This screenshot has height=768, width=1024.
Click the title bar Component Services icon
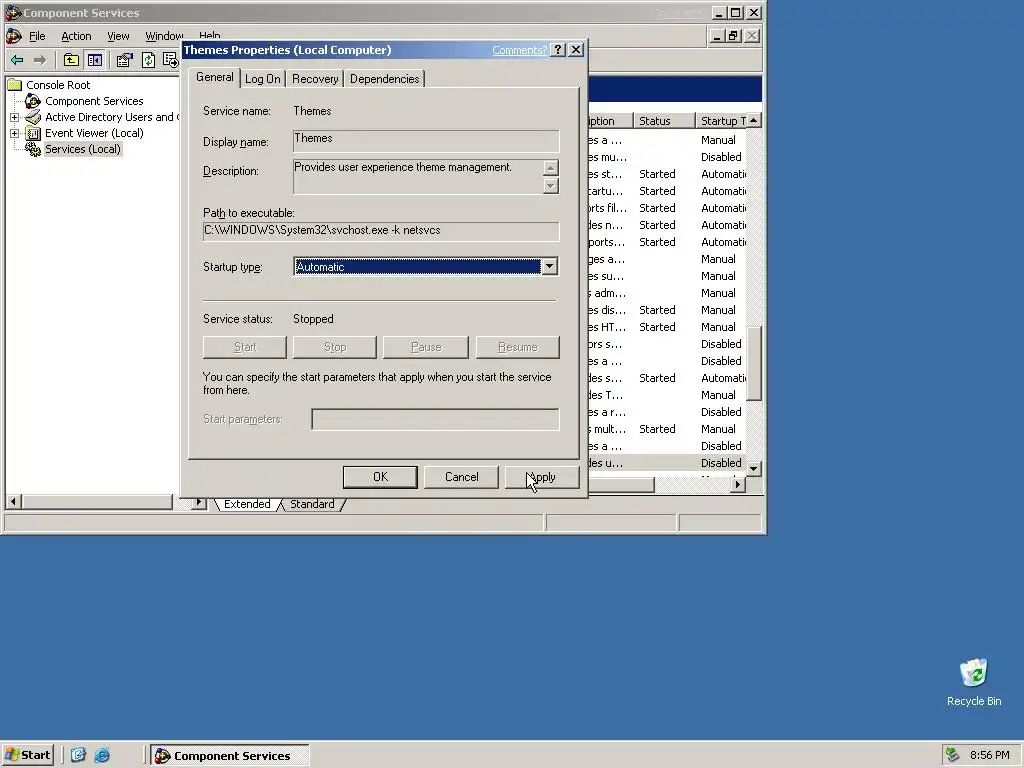pyautogui.click(x=12, y=12)
